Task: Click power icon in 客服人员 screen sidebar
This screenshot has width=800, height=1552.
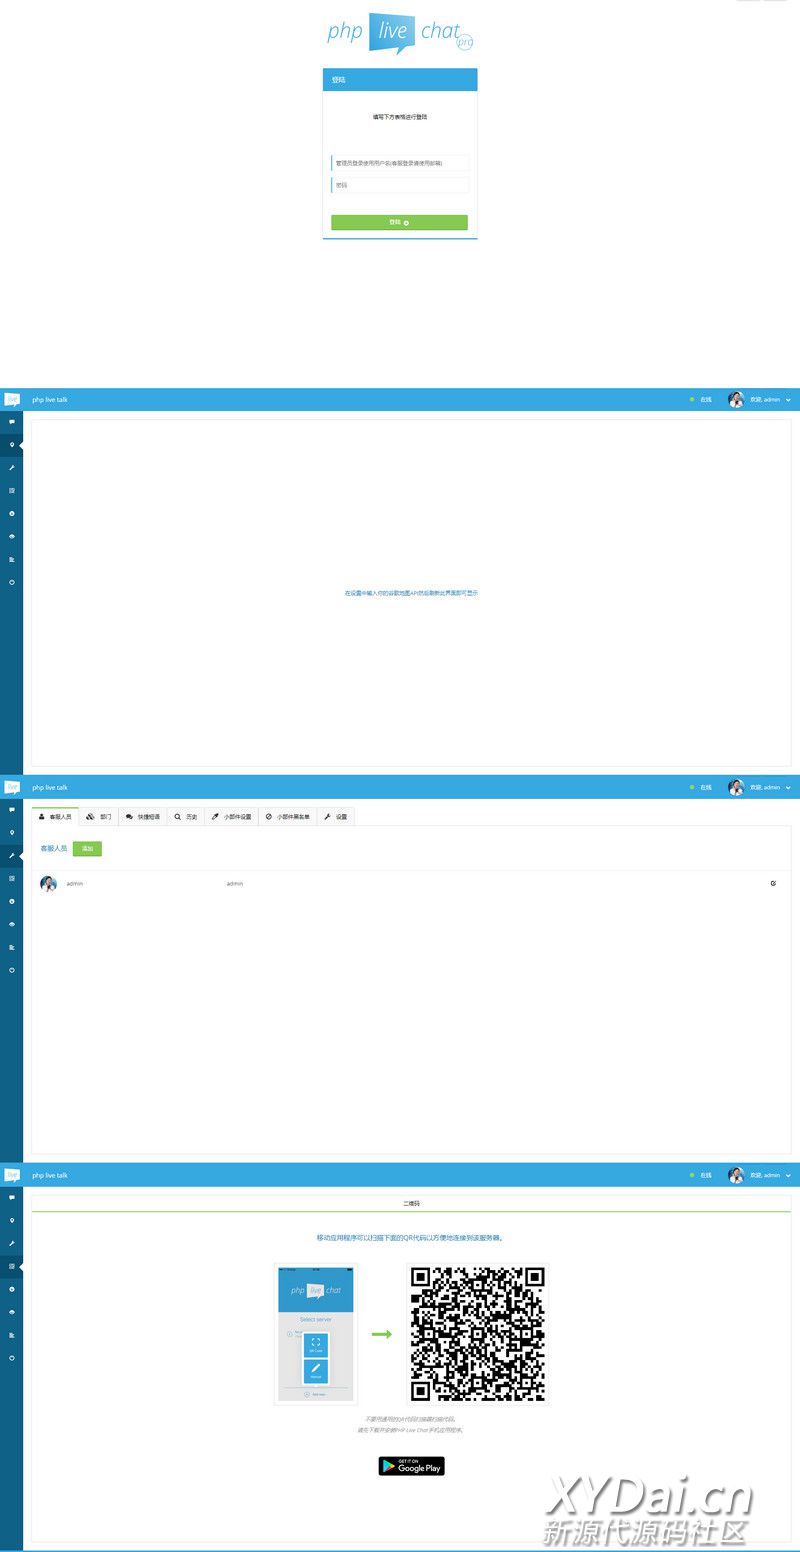Action: tap(12, 970)
